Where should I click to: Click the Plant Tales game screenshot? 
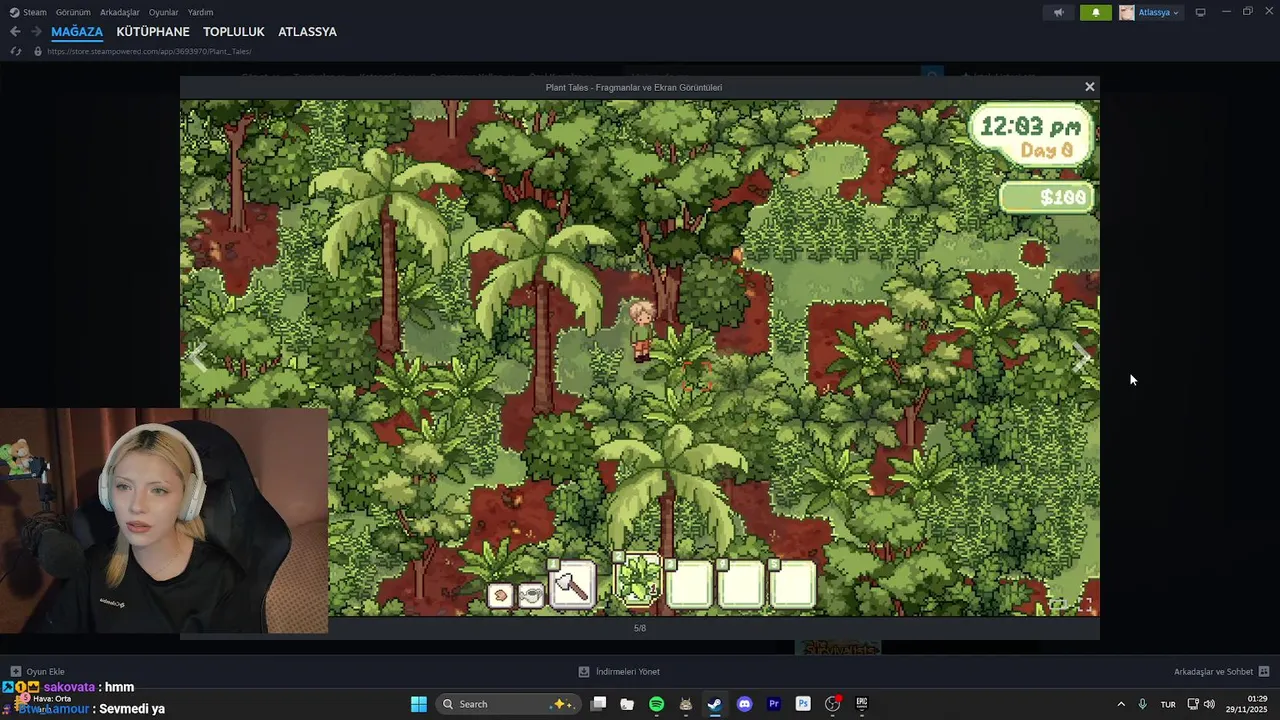[639, 357]
